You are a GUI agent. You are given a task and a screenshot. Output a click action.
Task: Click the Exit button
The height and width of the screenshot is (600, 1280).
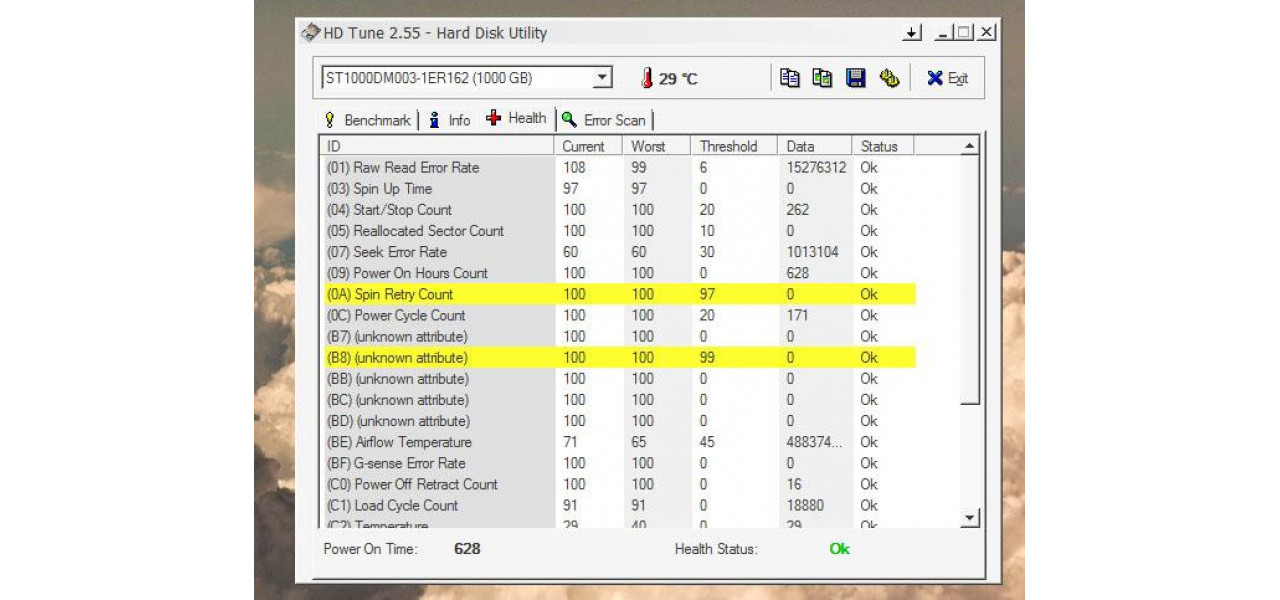pyautogui.click(x=947, y=78)
